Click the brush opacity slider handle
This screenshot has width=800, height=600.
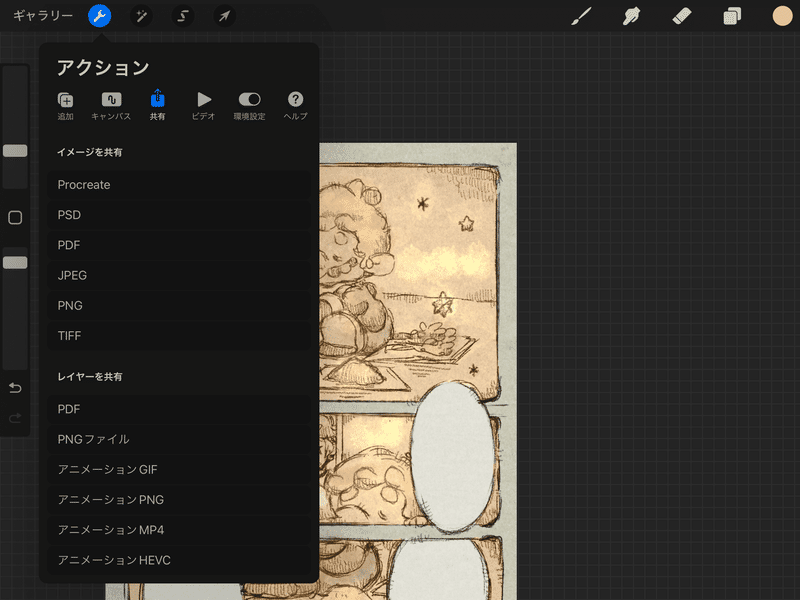[x=15, y=263]
